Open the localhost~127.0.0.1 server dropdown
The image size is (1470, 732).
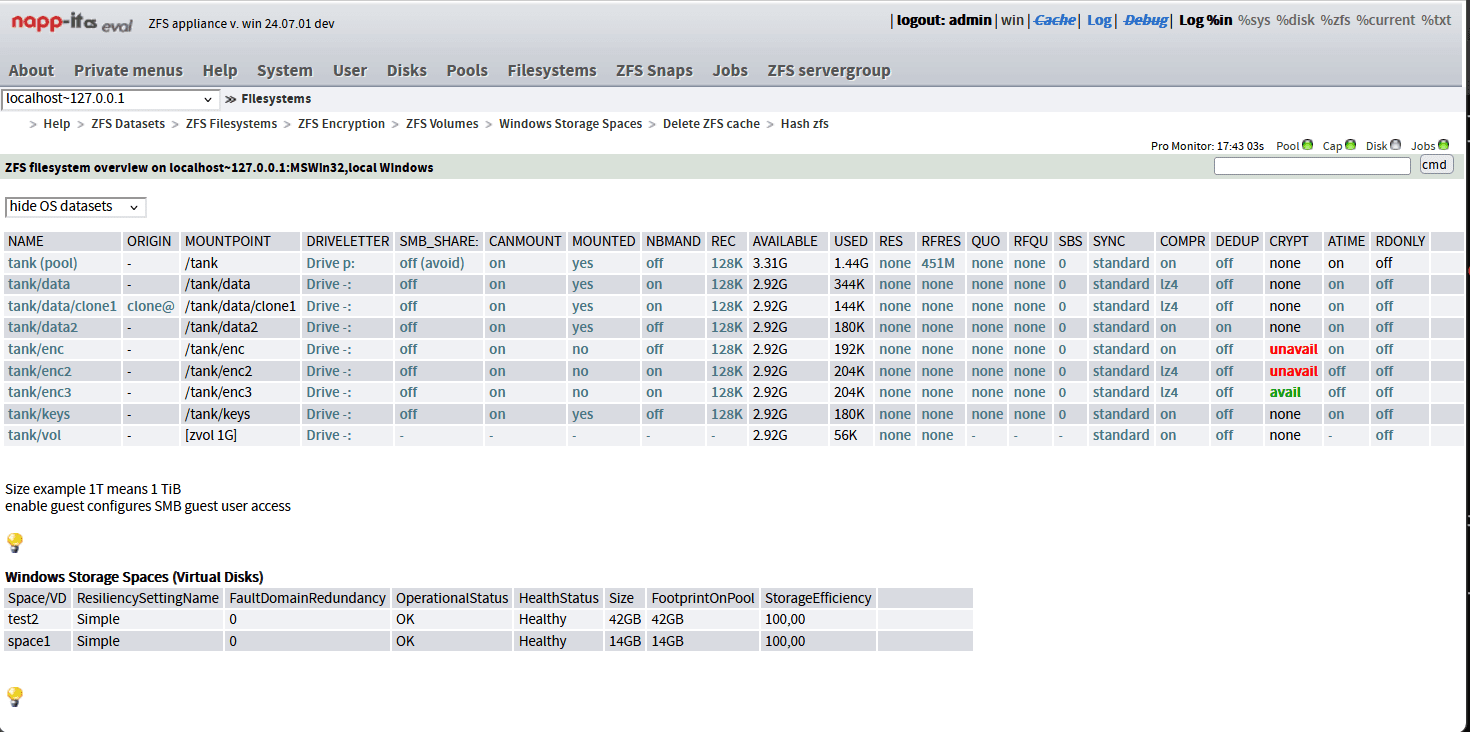click(111, 99)
